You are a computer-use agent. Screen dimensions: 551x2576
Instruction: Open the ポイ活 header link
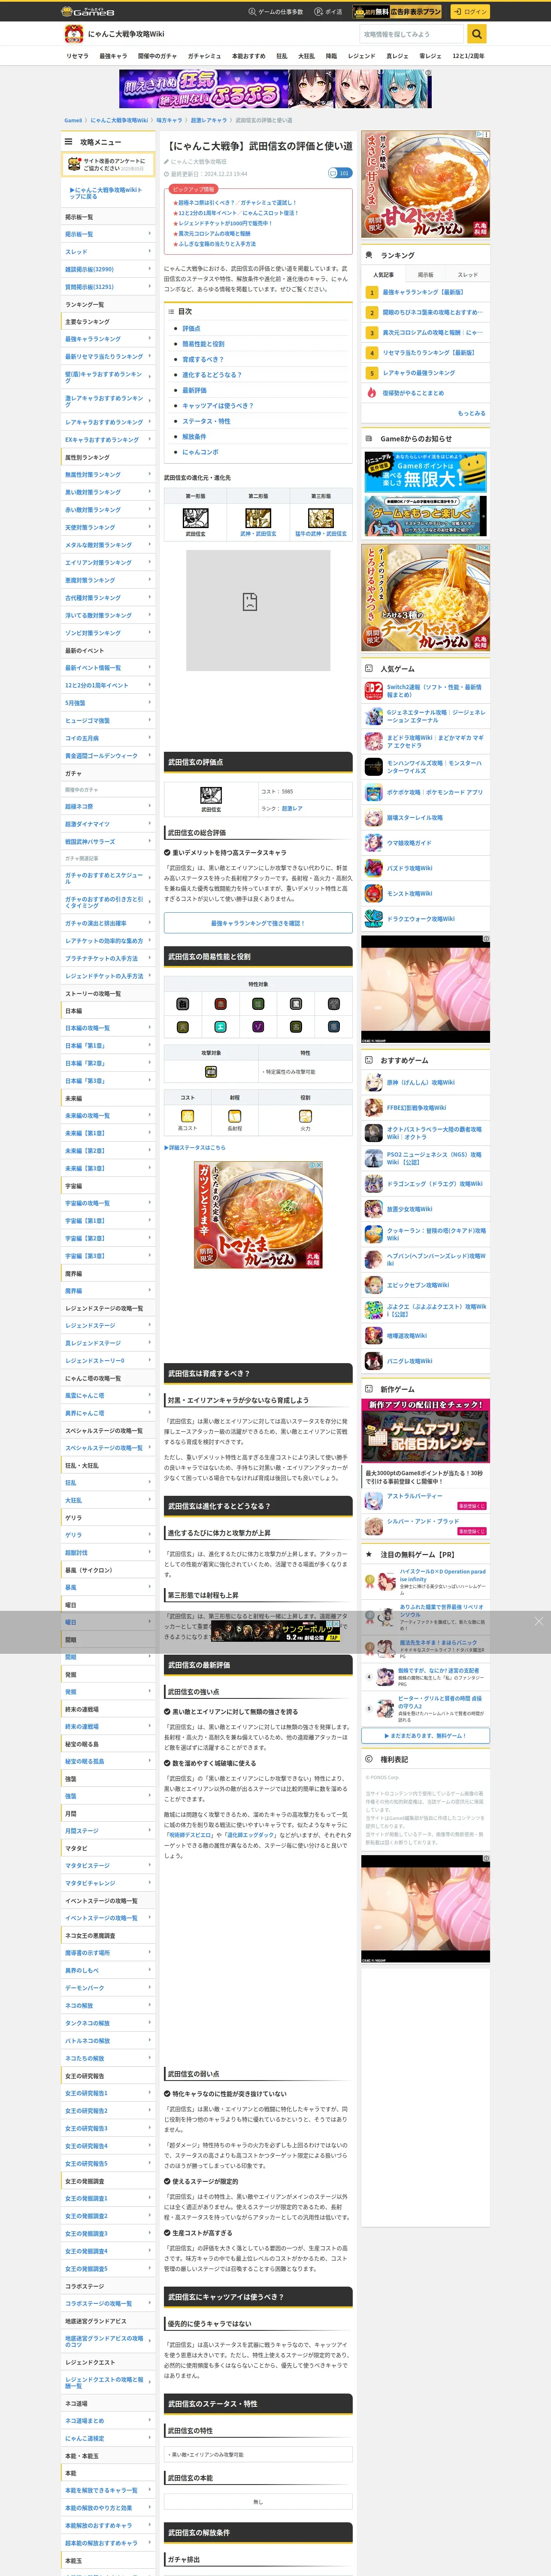tap(328, 12)
